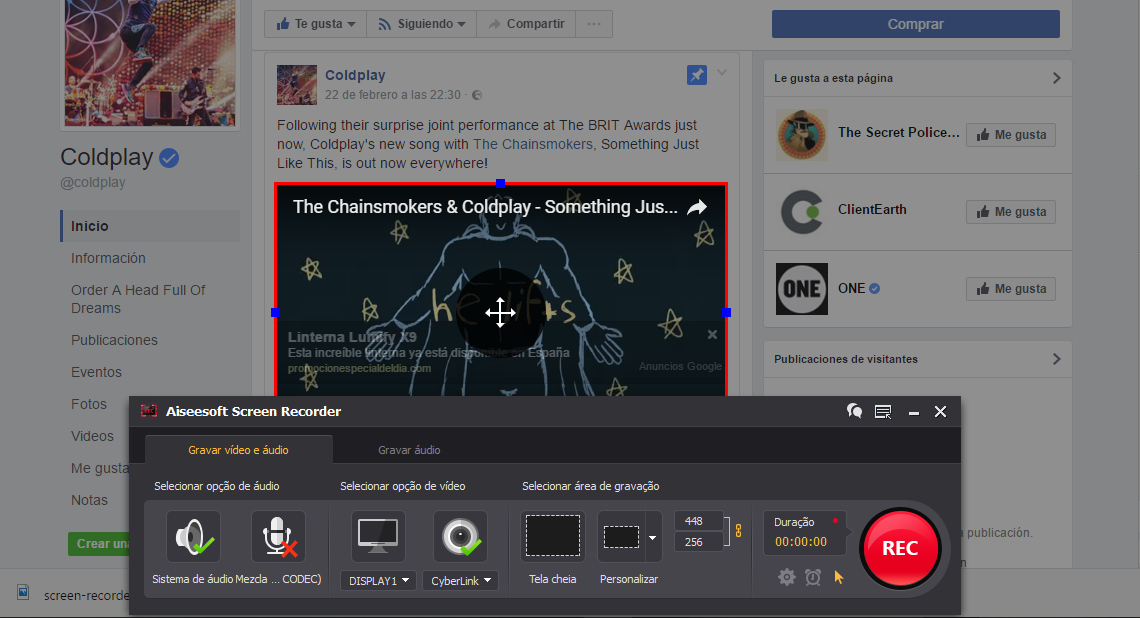Click the aspect ratio lock icon
Screen dimensions: 1140x618
click(739, 531)
